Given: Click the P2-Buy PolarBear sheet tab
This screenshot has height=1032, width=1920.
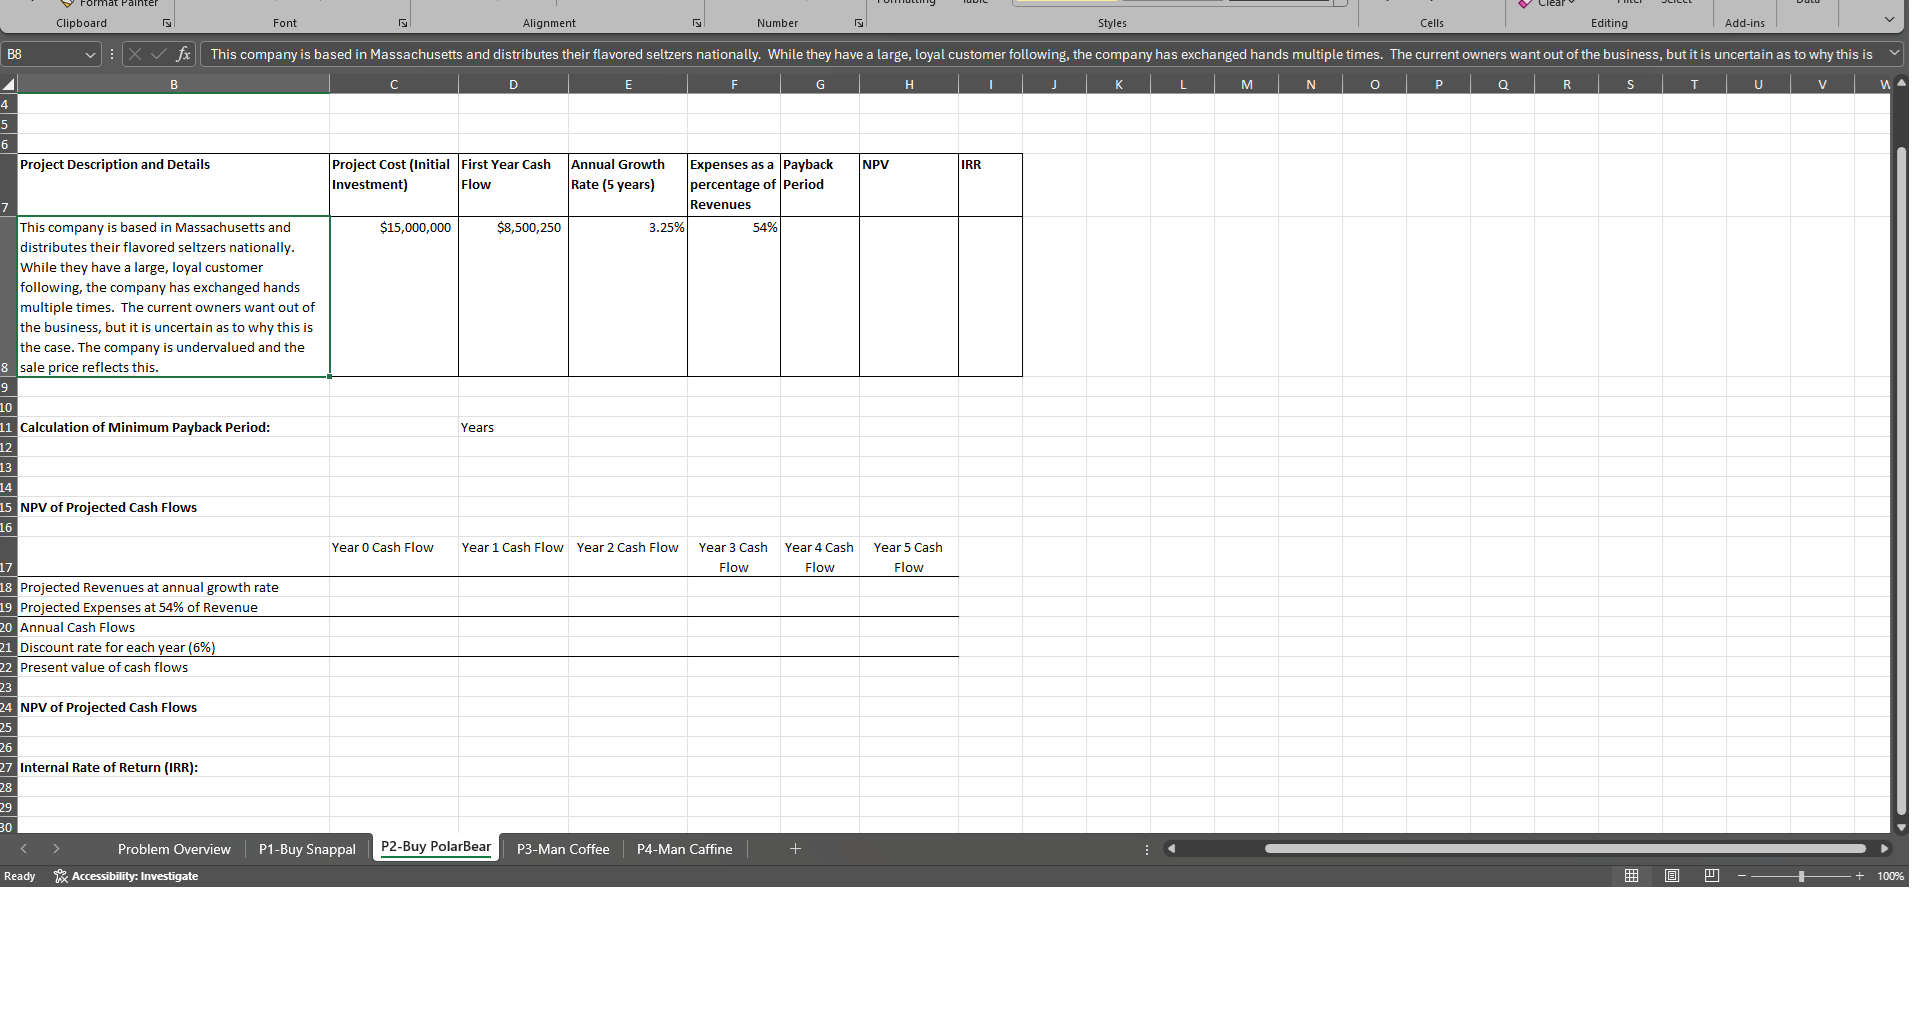Looking at the screenshot, I should [x=436, y=847].
